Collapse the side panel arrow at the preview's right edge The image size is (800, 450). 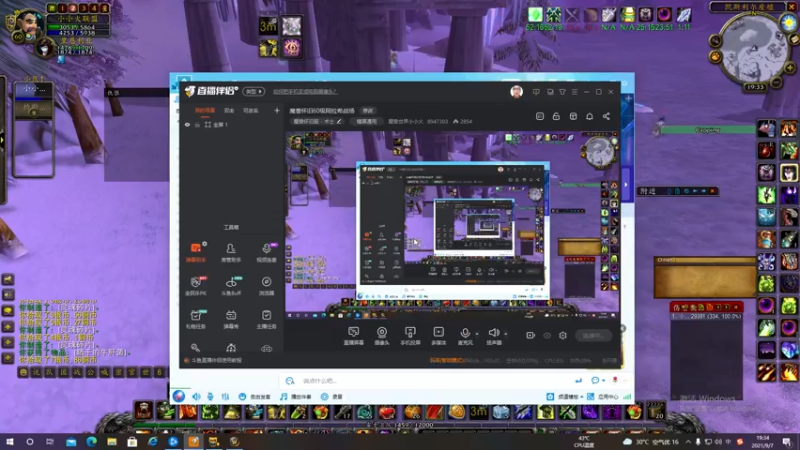coord(626,185)
